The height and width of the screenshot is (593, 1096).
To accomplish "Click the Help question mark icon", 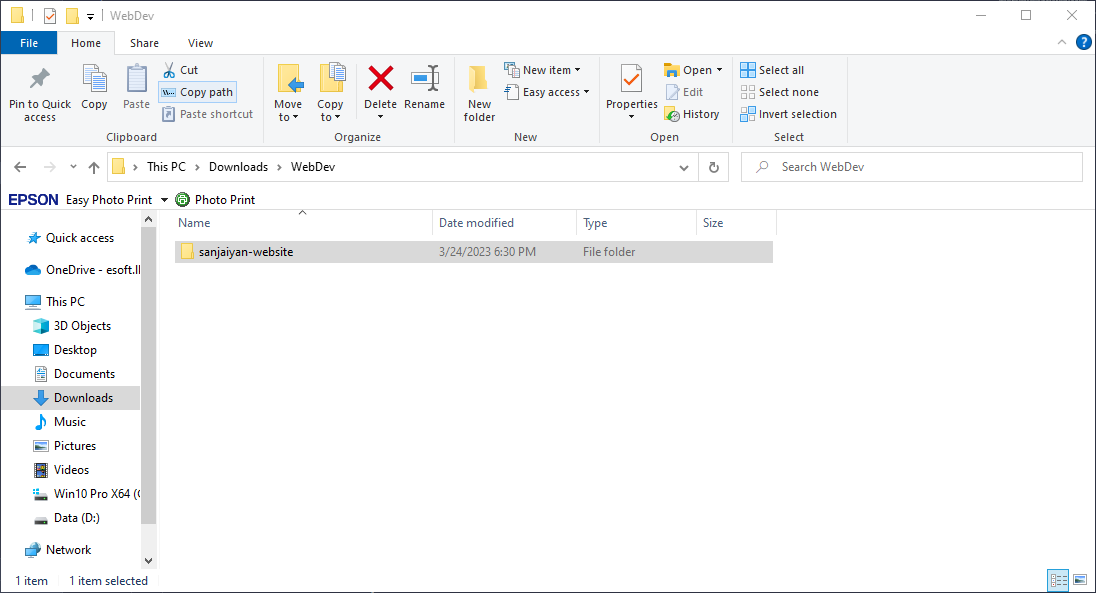I will click(x=1083, y=42).
